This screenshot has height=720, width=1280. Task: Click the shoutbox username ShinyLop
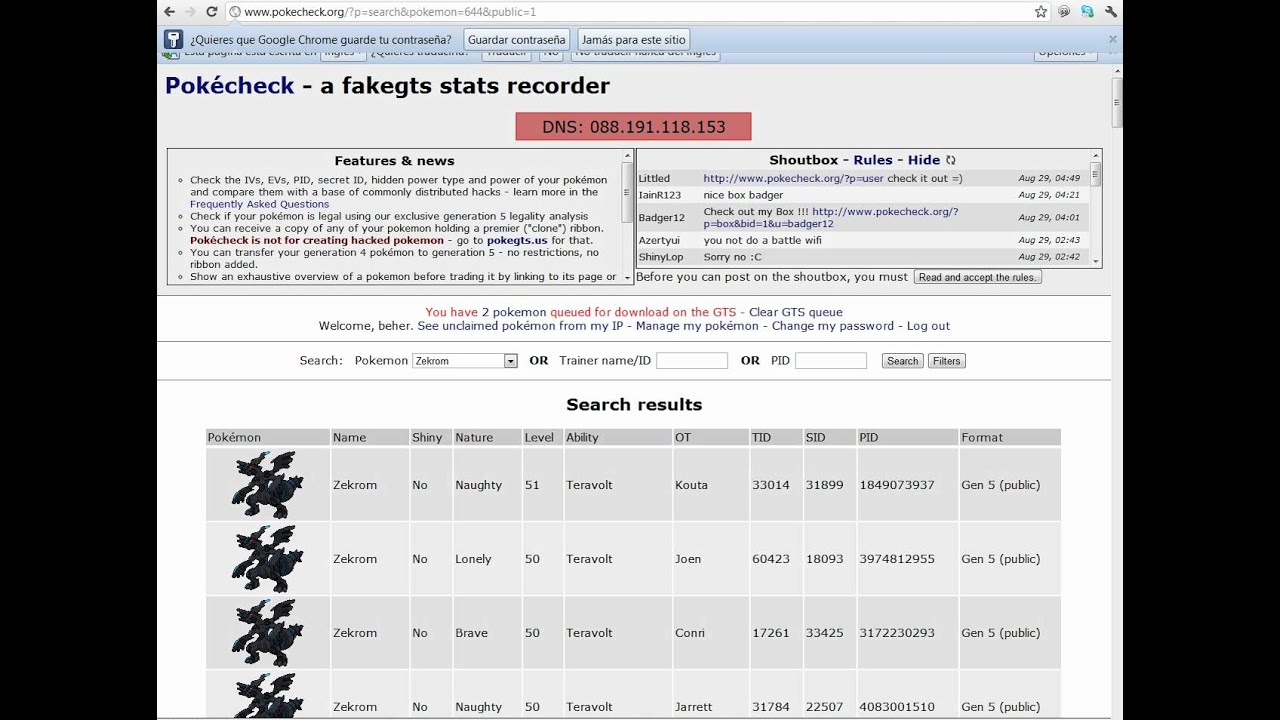661,257
